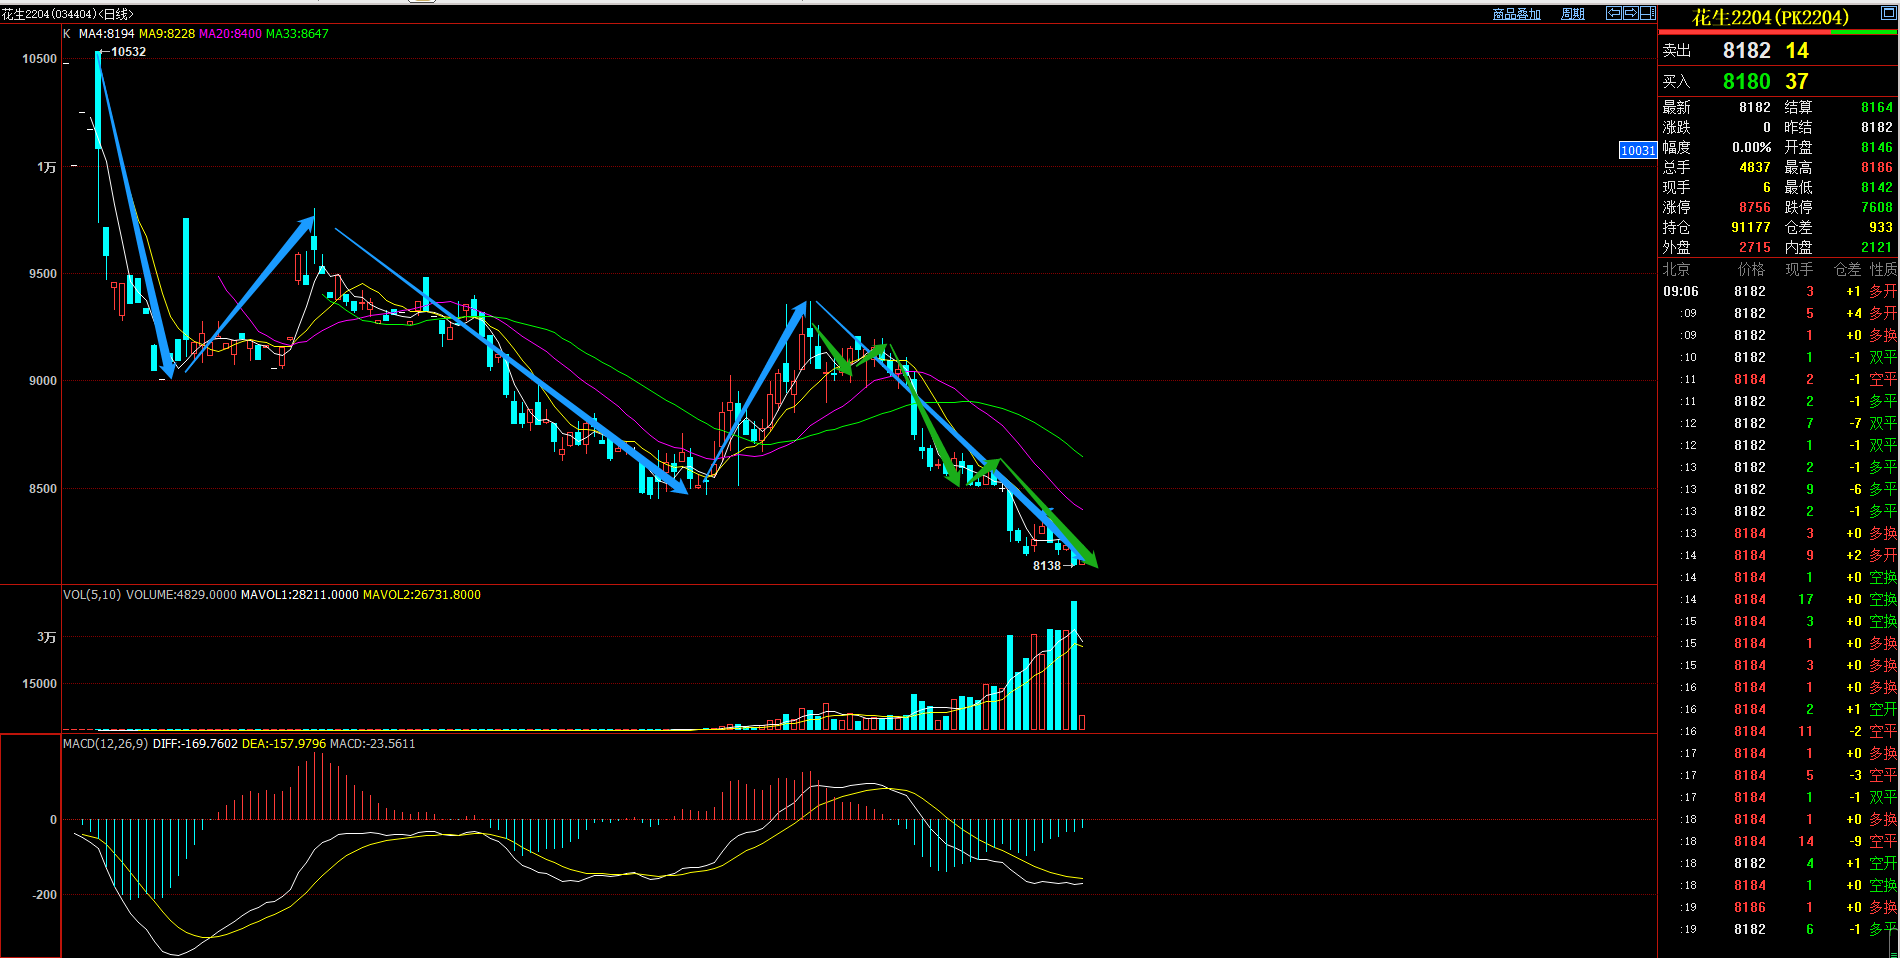The height and width of the screenshot is (958, 1900).
Task: Click the 总手 value 4837
Action: tap(1755, 167)
